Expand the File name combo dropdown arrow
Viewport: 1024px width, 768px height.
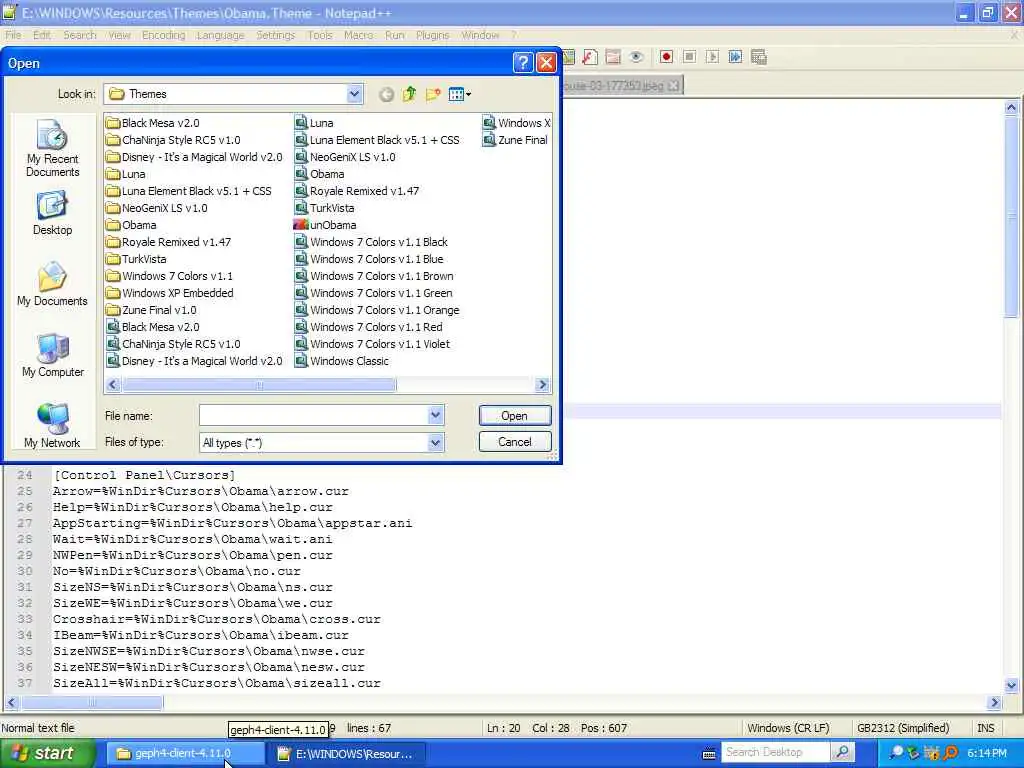click(x=436, y=415)
